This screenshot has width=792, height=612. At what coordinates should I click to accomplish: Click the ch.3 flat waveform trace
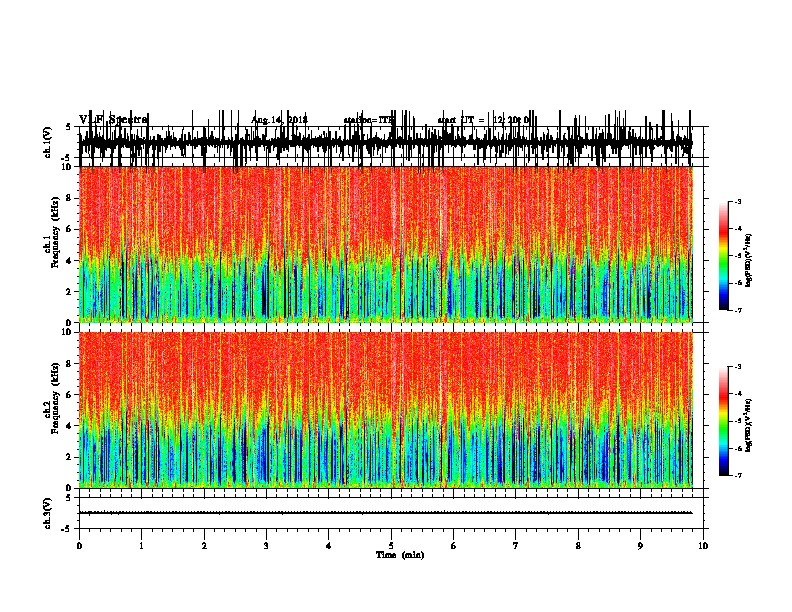[385, 513]
